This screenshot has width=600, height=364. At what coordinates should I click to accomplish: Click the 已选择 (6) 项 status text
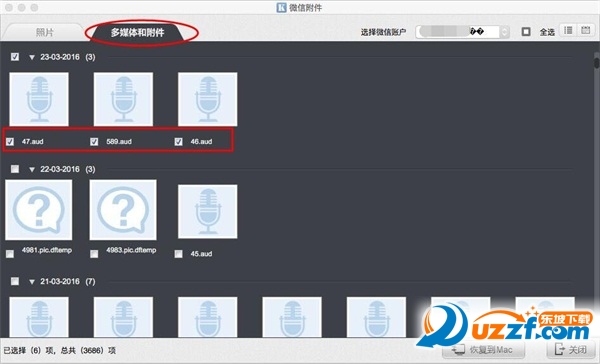tap(29, 350)
